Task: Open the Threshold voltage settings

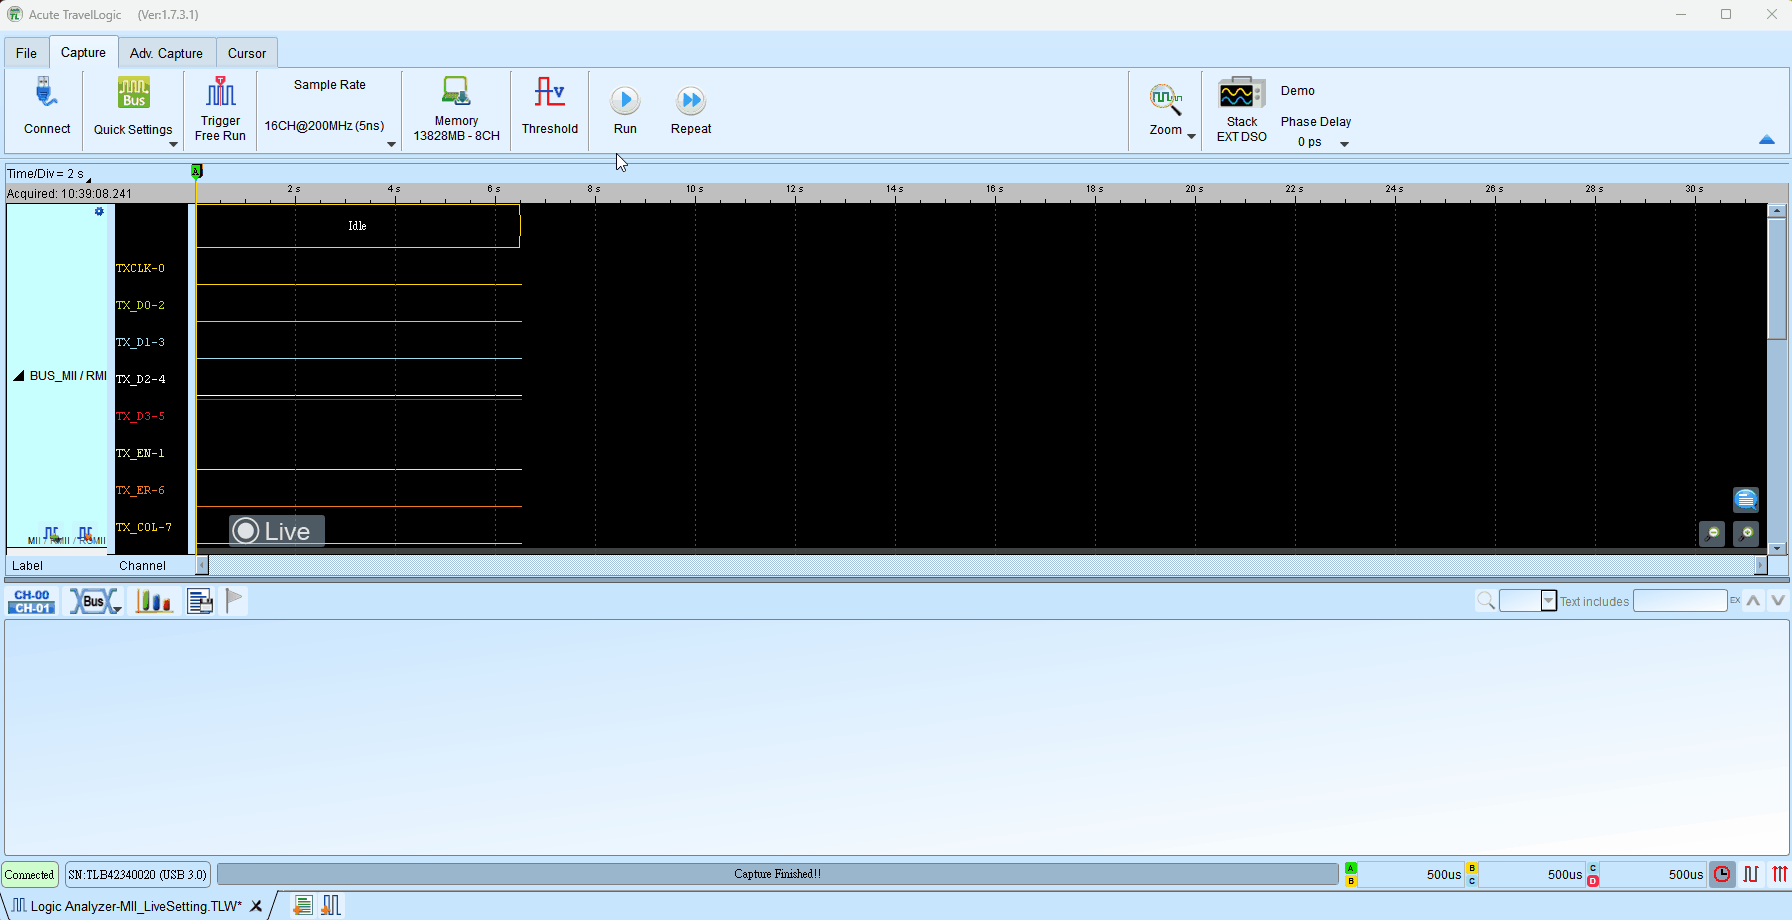Action: [549, 95]
